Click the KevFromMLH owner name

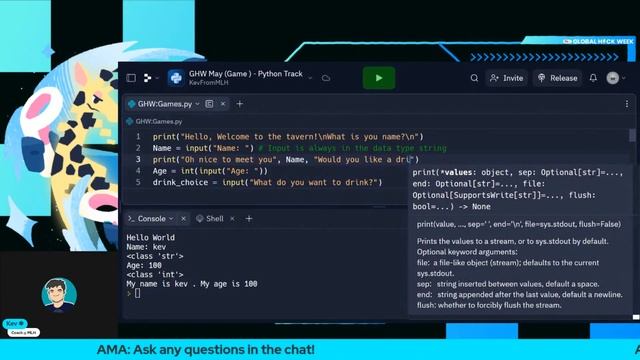tap(209, 83)
